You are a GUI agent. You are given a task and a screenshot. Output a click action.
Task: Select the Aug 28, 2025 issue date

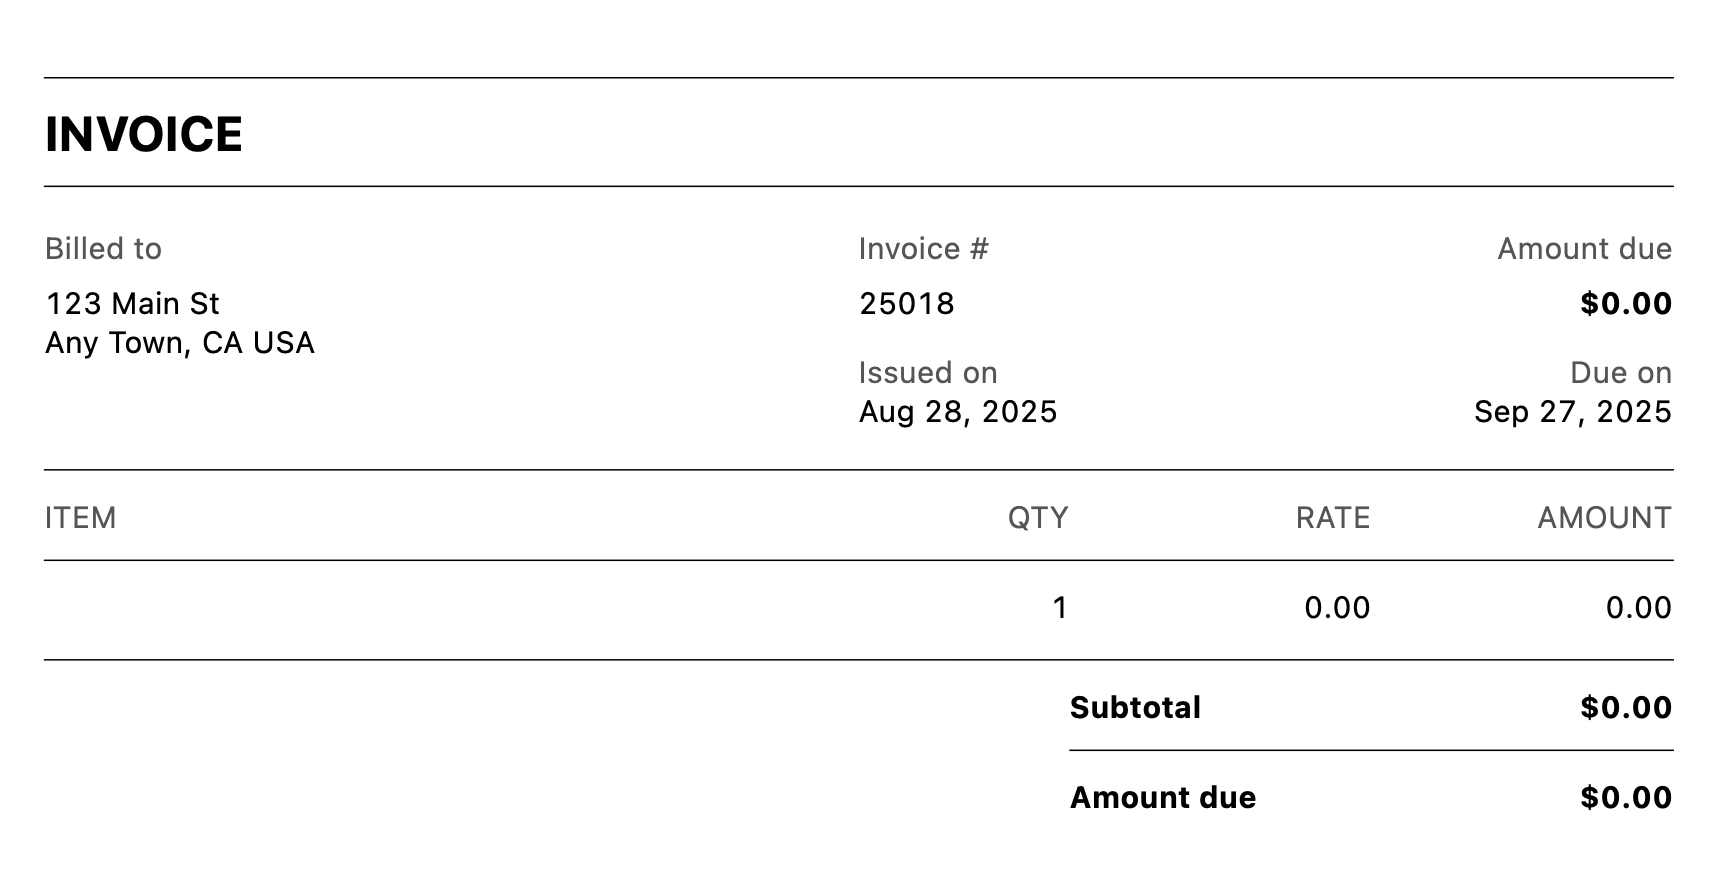click(x=957, y=412)
